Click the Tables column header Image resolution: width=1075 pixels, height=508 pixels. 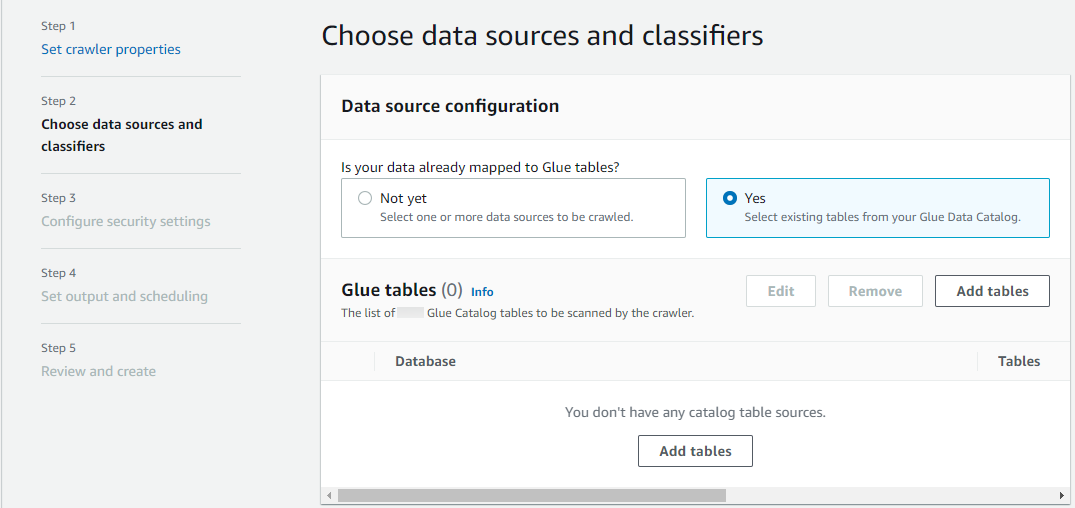[x=1018, y=361]
